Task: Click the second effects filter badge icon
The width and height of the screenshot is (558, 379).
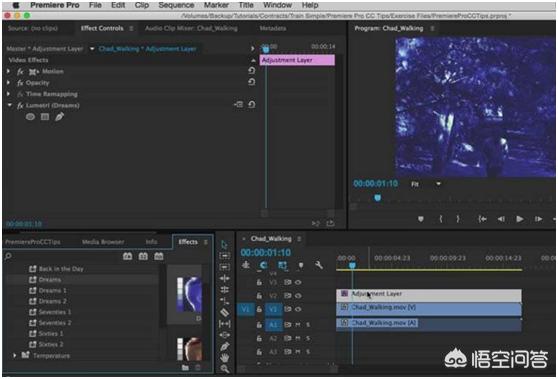Action: point(143,256)
